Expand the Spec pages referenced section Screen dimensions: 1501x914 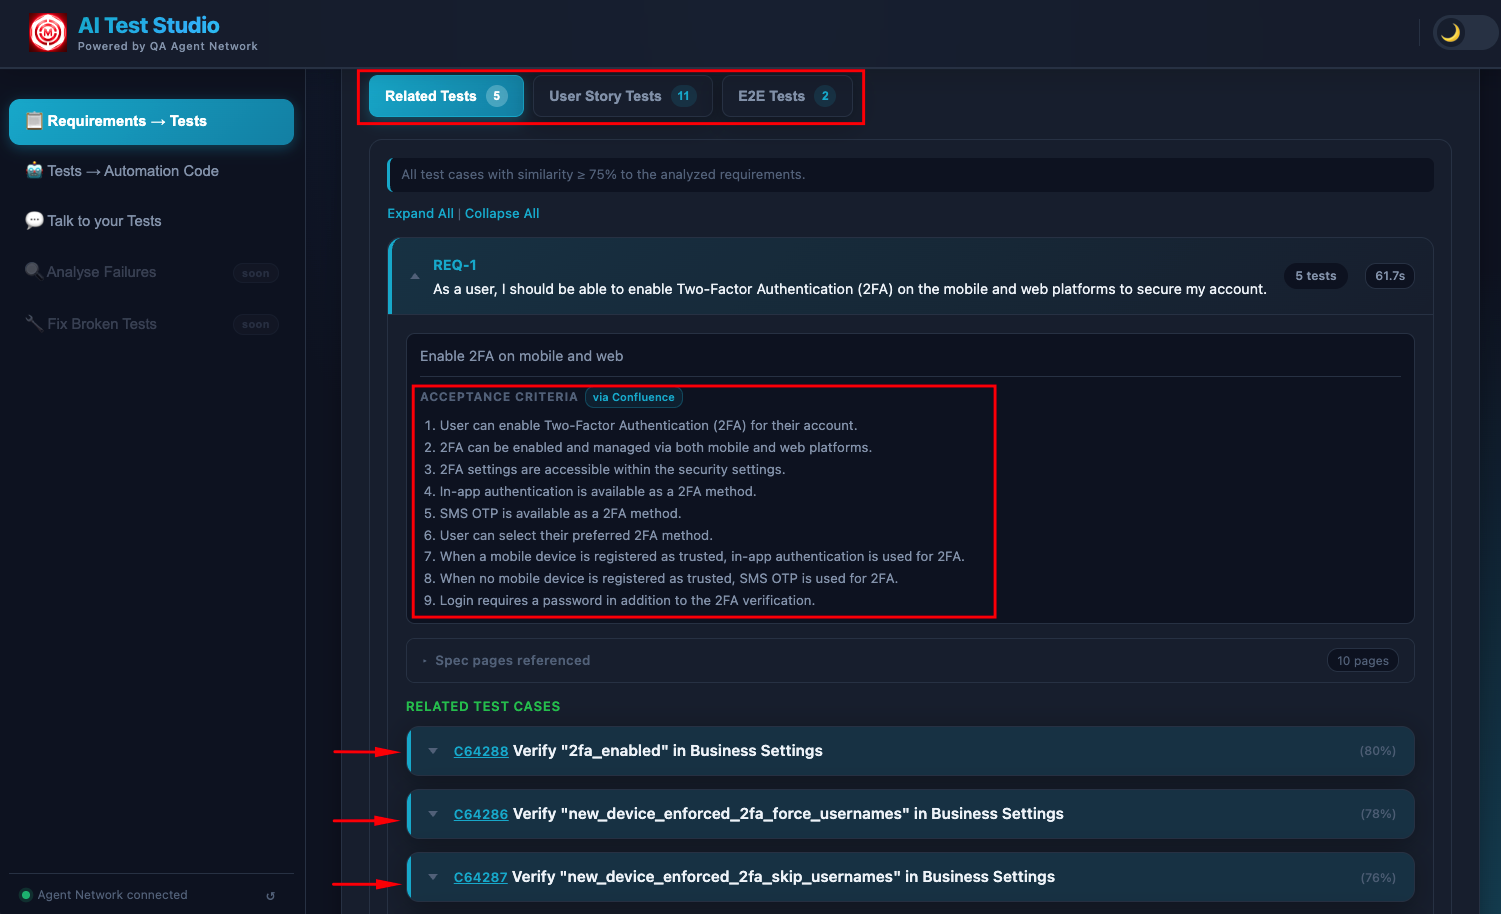coord(910,661)
